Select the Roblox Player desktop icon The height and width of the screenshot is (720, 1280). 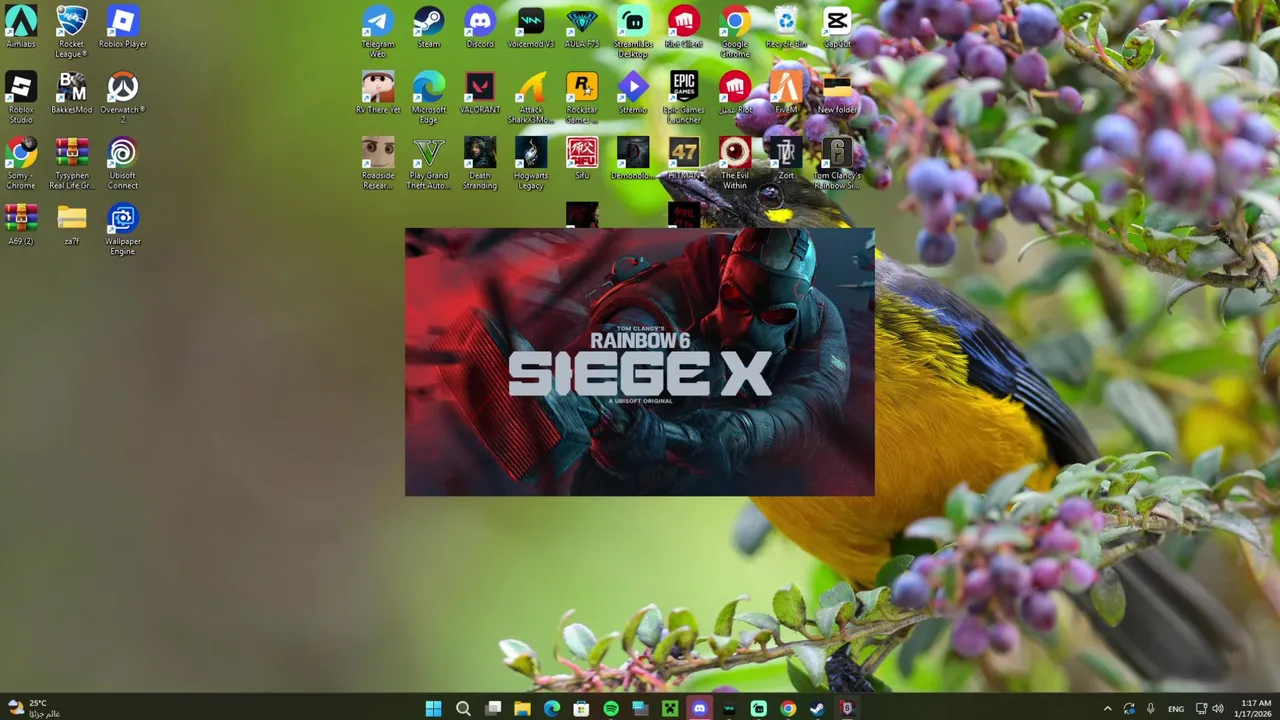click(123, 27)
